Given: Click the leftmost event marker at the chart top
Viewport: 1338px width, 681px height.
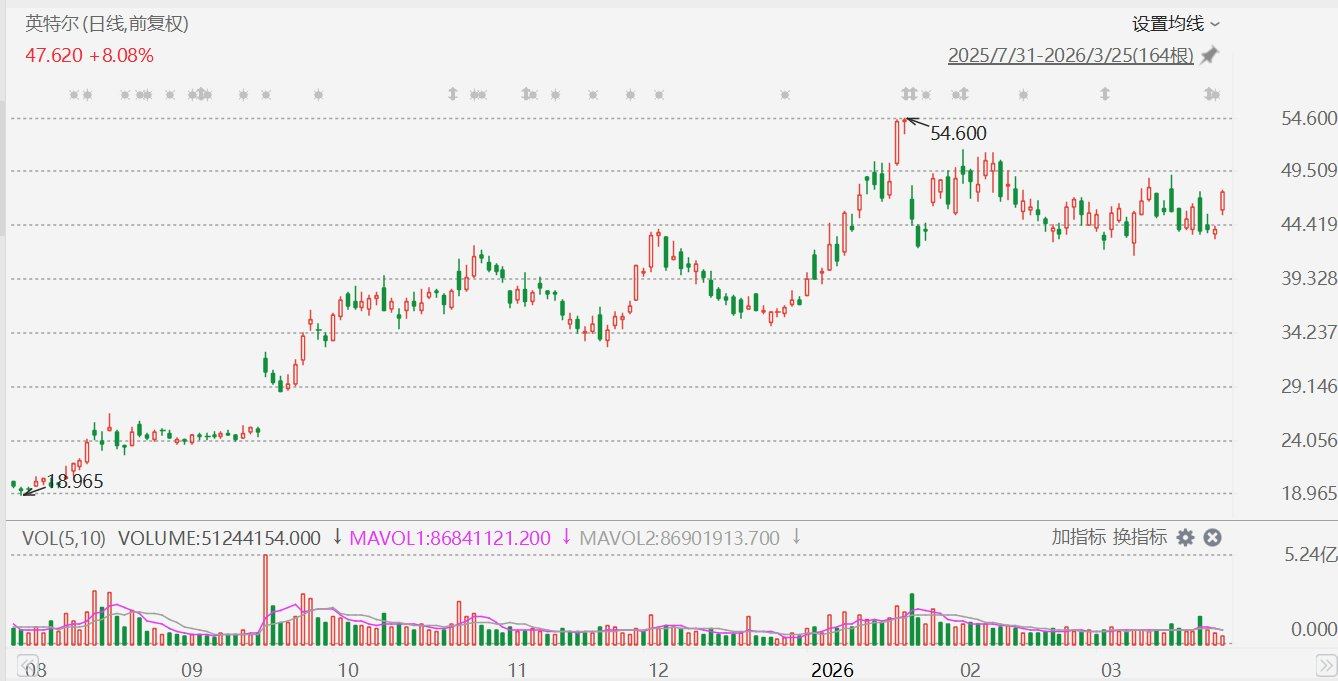Looking at the screenshot, I should click(74, 96).
